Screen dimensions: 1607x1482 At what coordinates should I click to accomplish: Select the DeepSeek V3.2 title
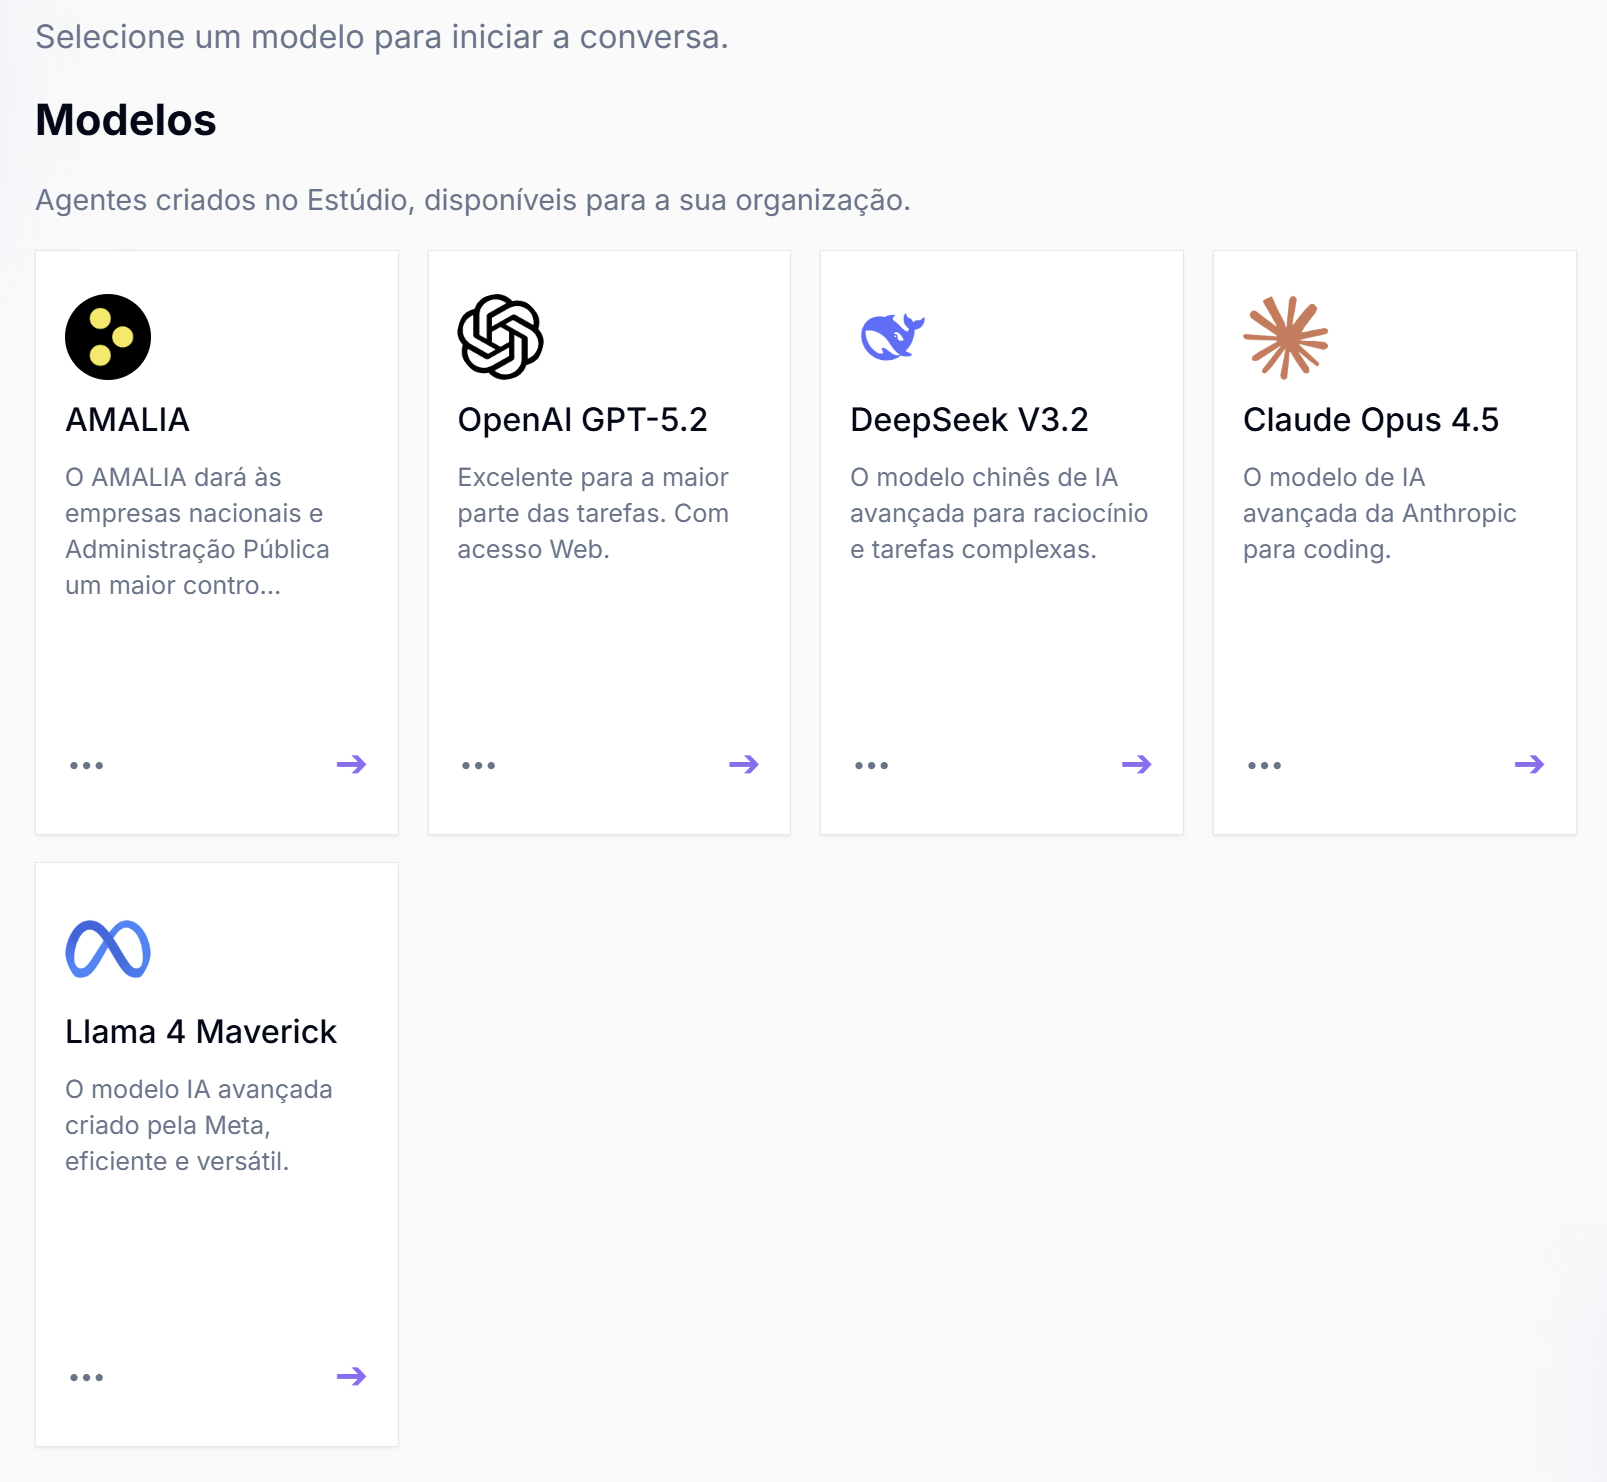click(x=969, y=420)
